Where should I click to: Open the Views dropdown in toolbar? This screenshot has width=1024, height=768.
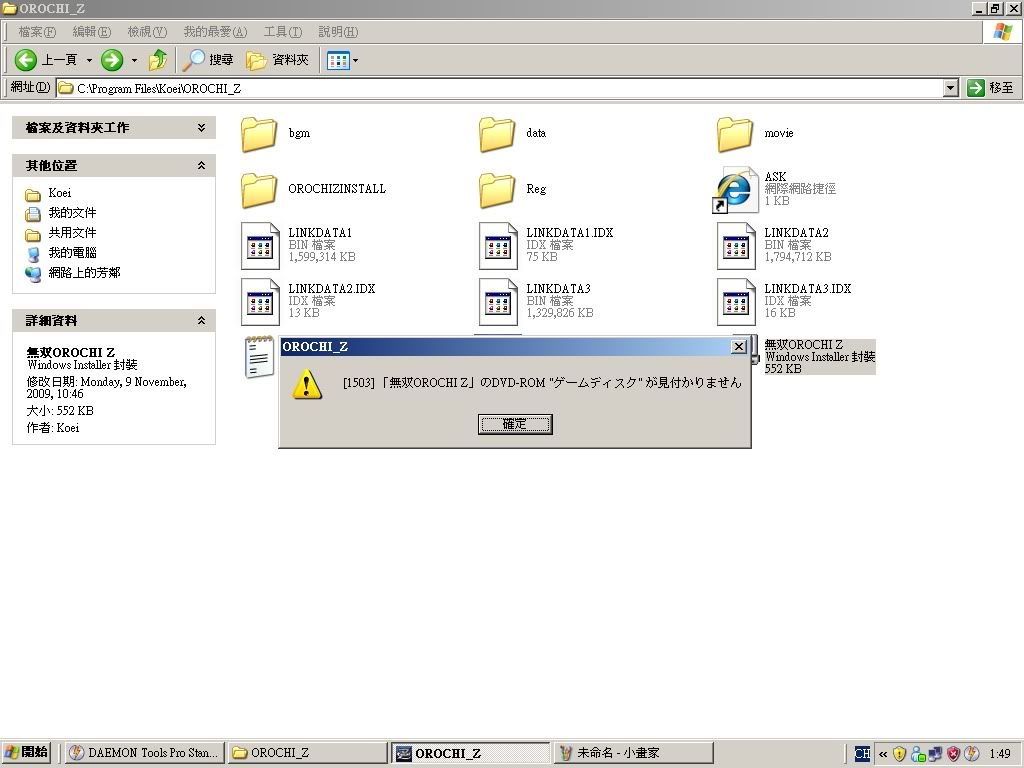pyautogui.click(x=342, y=60)
